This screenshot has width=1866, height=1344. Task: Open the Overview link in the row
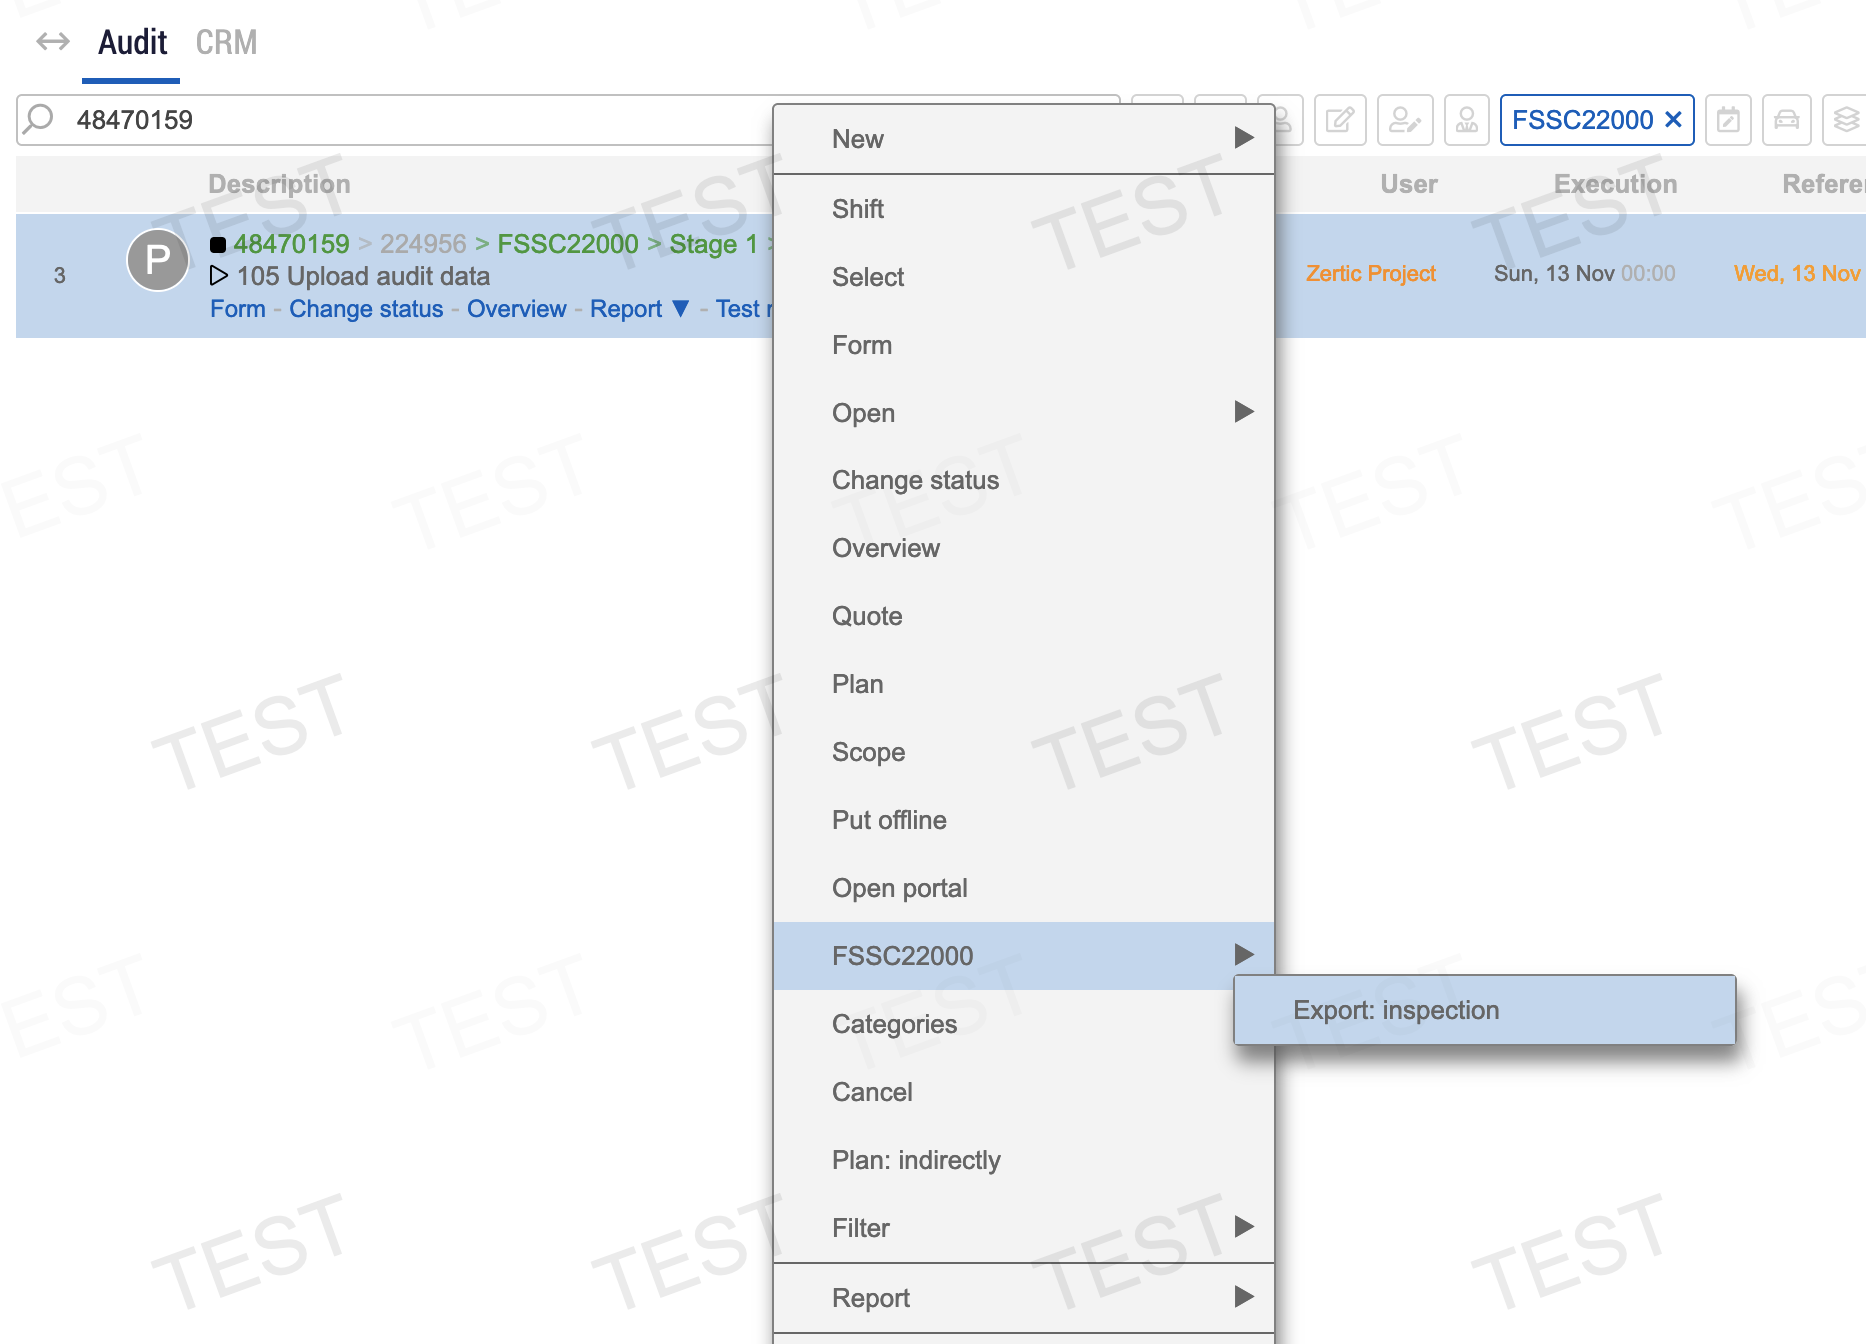pos(516,309)
